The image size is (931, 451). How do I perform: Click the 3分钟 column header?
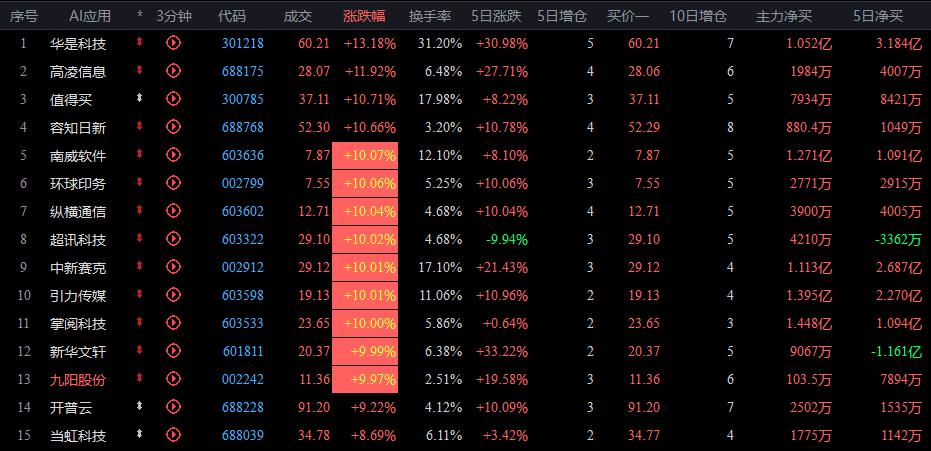(174, 16)
